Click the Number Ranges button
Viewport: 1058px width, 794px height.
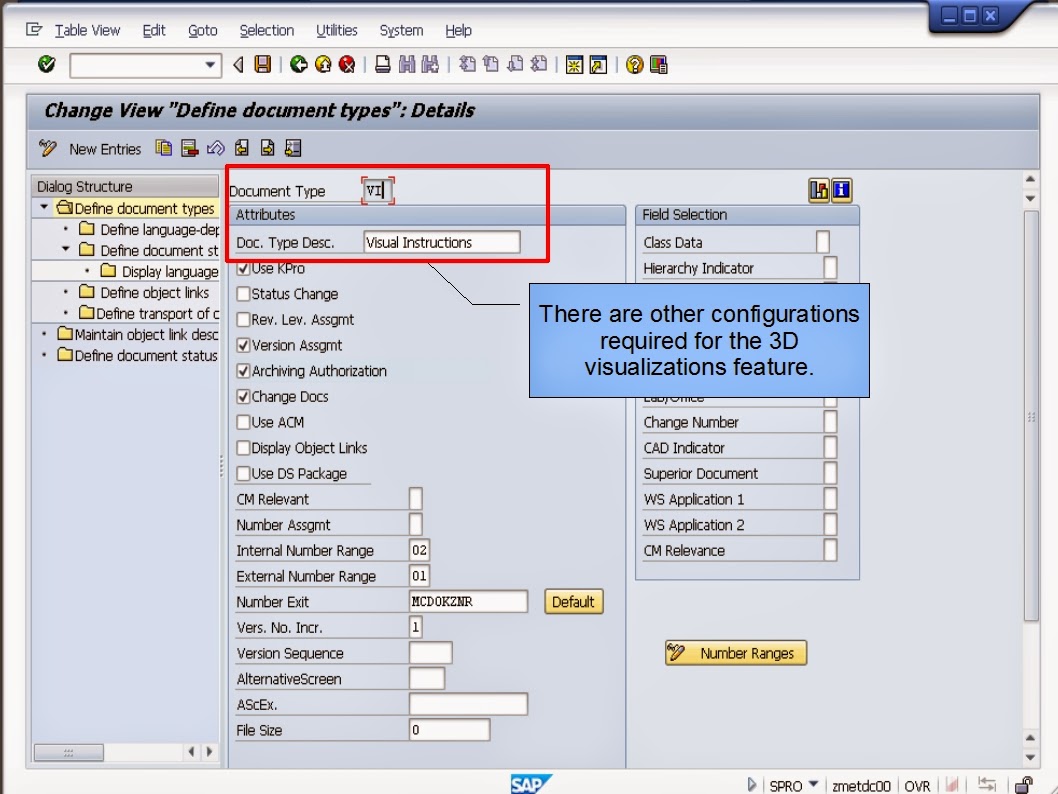pyautogui.click(x=735, y=652)
